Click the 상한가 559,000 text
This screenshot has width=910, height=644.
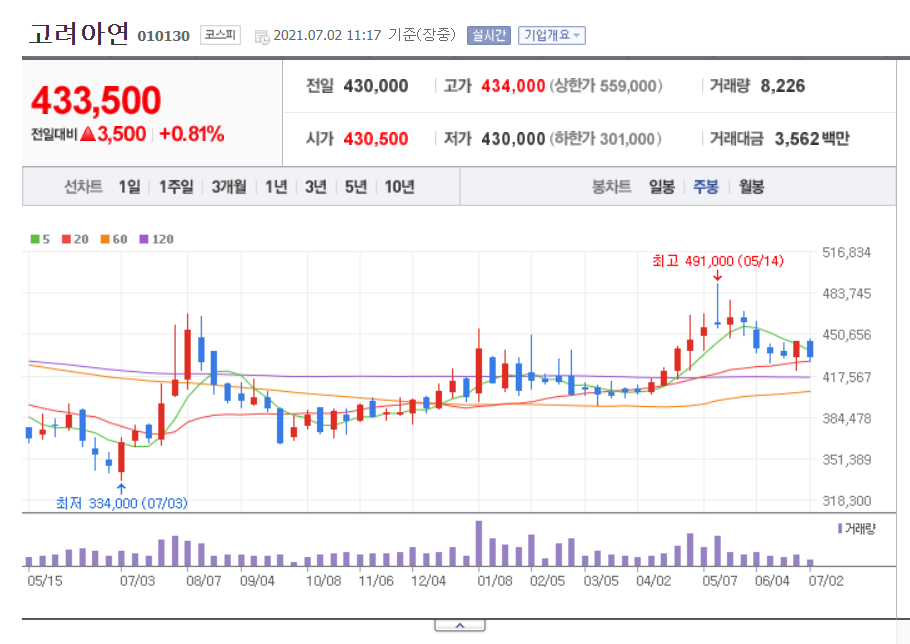[x=606, y=86]
